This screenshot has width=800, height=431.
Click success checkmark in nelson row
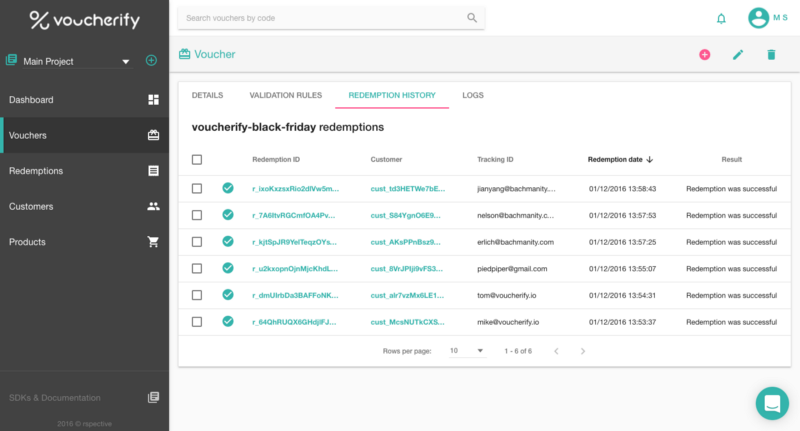[x=228, y=215]
